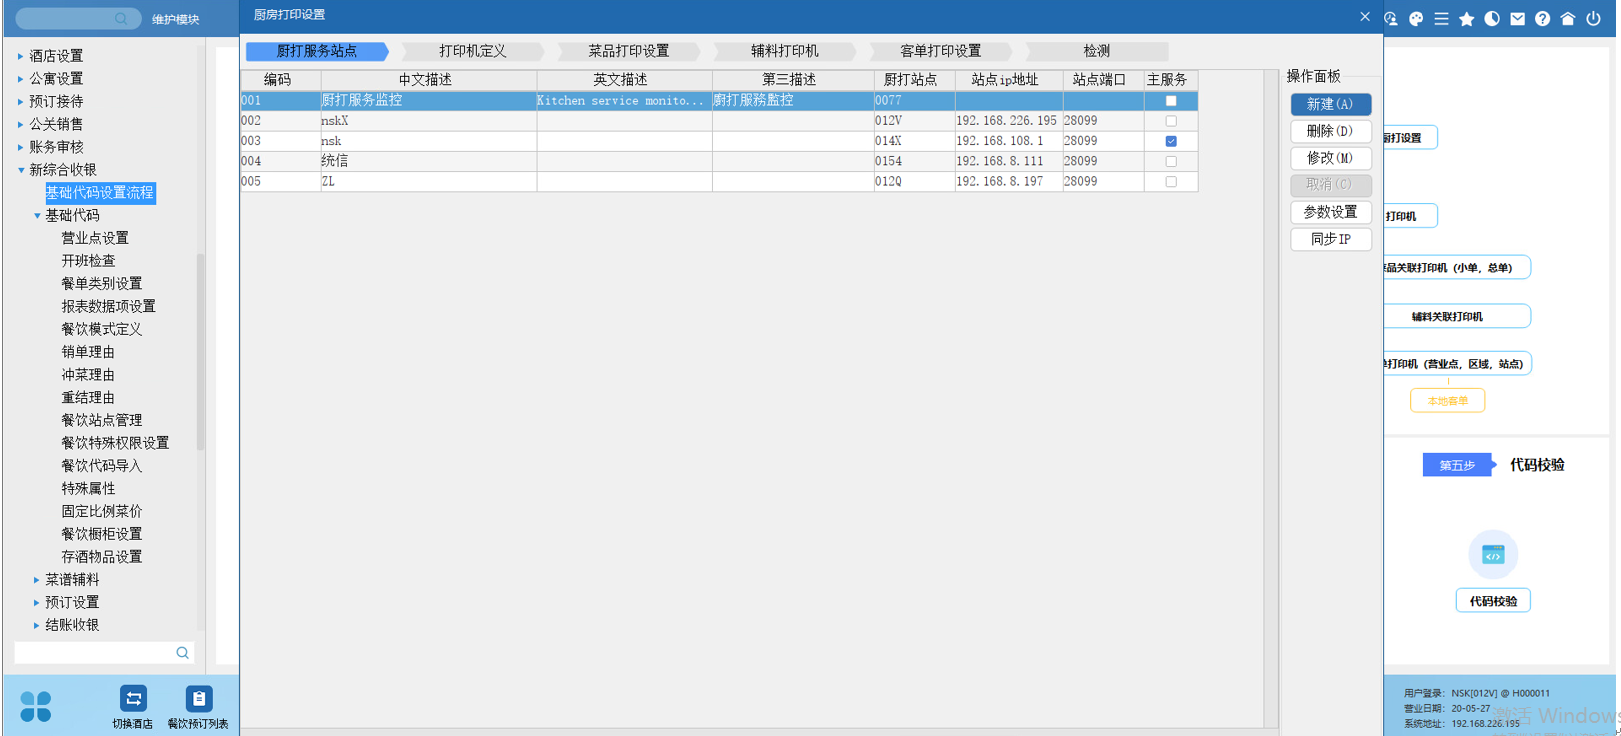1621x736 pixels.
Task: Collapse the 新综合收银 tree node
Action: point(21,170)
